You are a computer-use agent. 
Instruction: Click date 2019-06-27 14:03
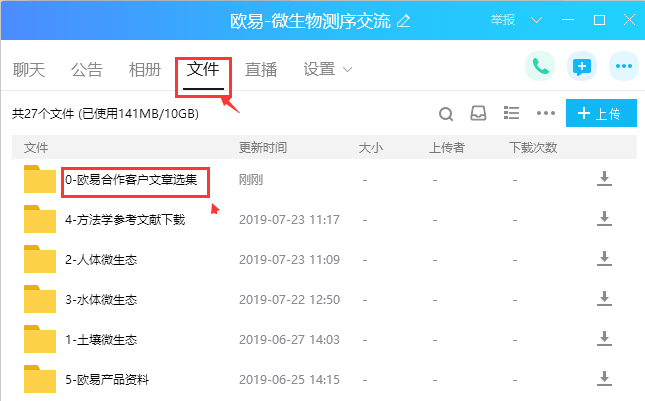tap(290, 339)
